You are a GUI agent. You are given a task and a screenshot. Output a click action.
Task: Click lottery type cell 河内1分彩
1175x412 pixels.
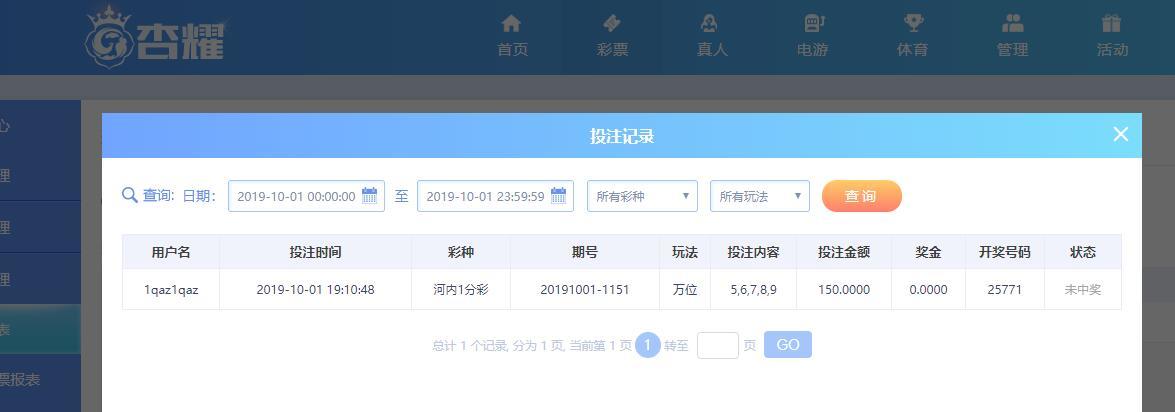coord(461,290)
